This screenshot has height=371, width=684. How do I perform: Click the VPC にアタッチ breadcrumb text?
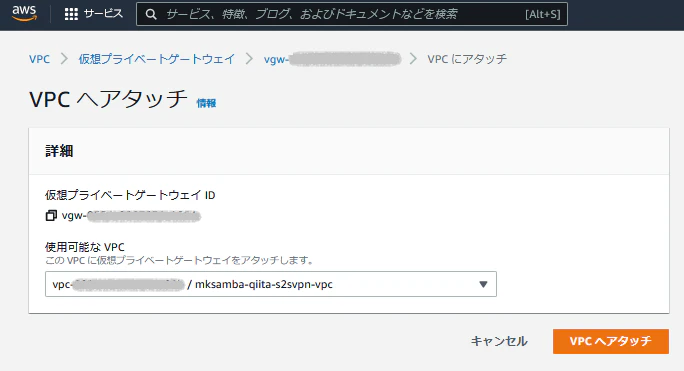(x=467, y=59)
